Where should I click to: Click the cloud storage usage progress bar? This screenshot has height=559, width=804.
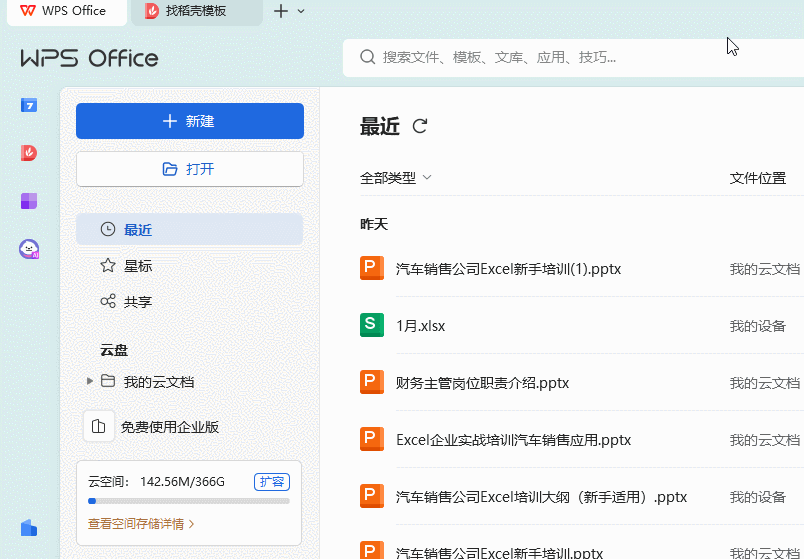189,501
